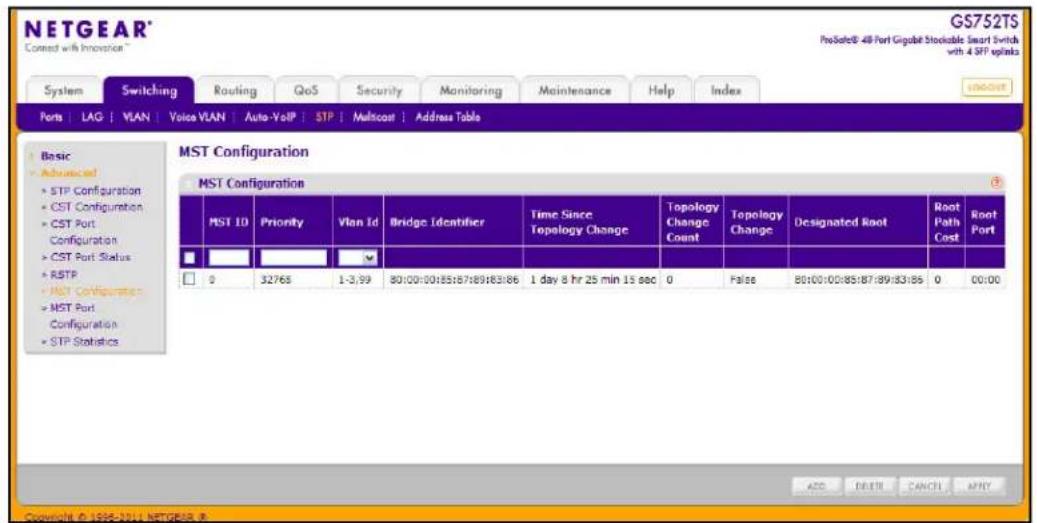Open the help icon in MST Configuration header
This screenshot has width=1037, height=523.
click(997, 183)
